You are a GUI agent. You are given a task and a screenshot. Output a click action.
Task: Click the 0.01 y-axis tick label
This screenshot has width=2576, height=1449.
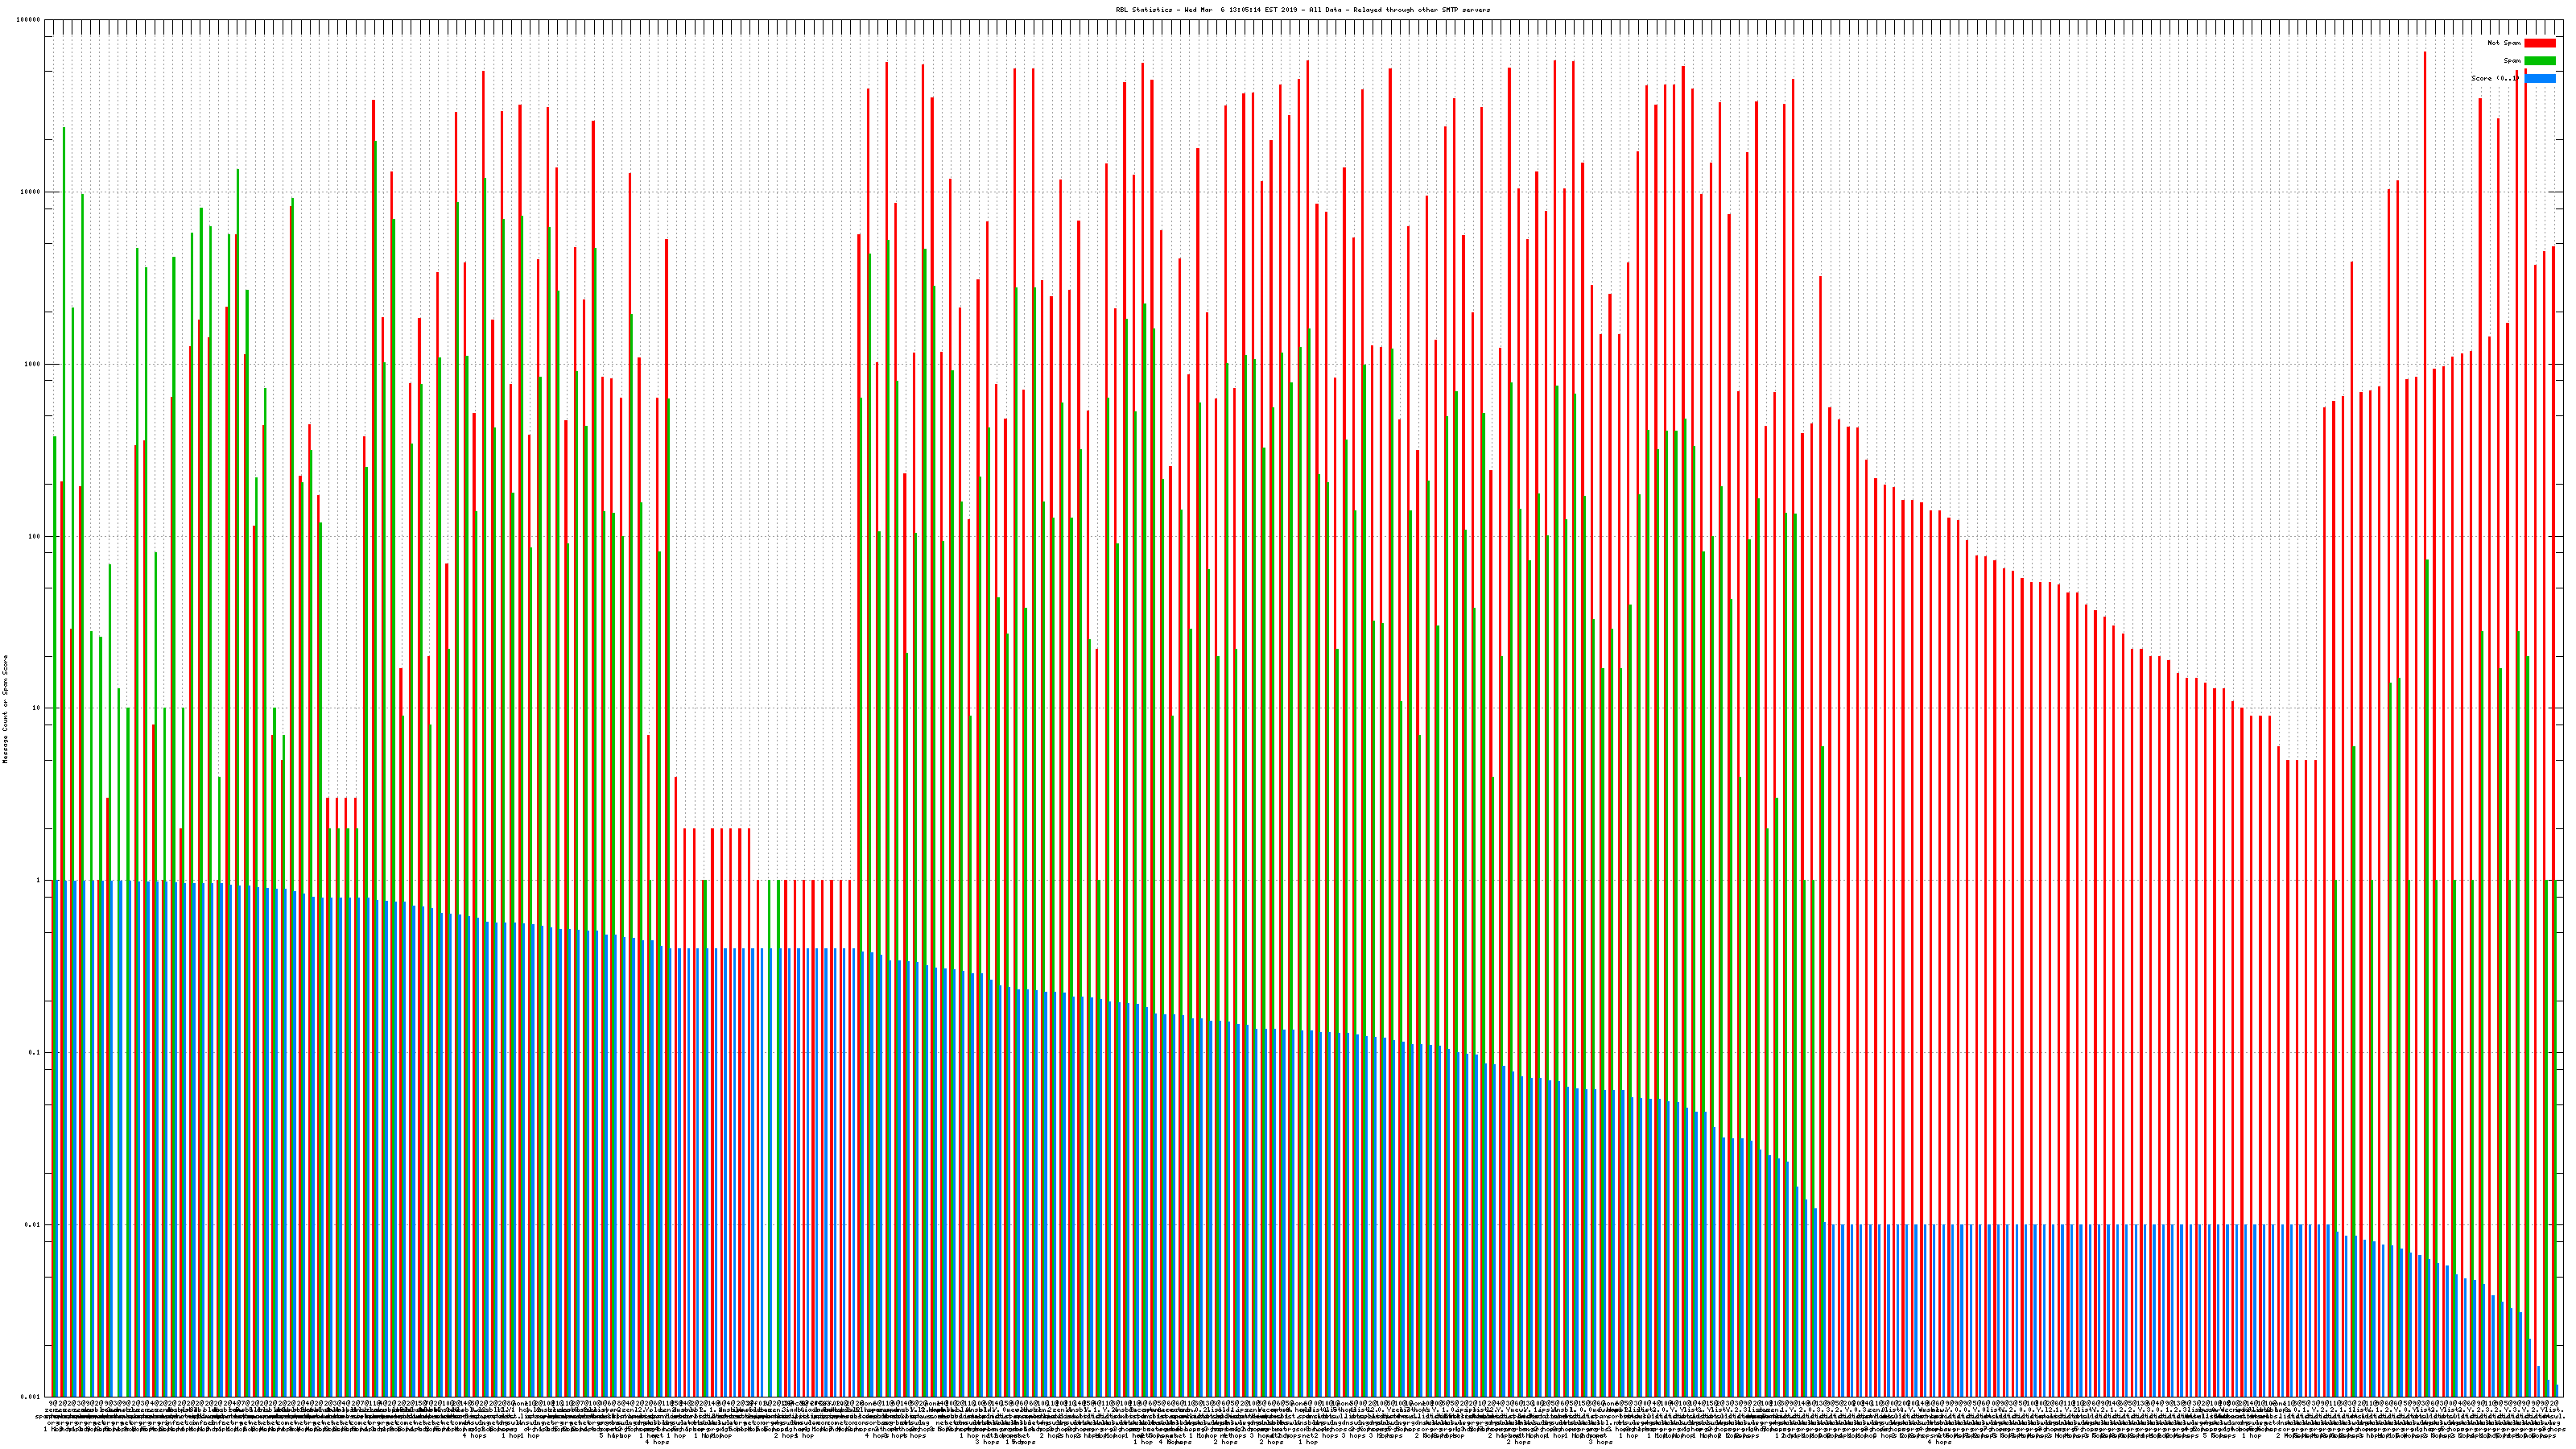coord(33,1224)
